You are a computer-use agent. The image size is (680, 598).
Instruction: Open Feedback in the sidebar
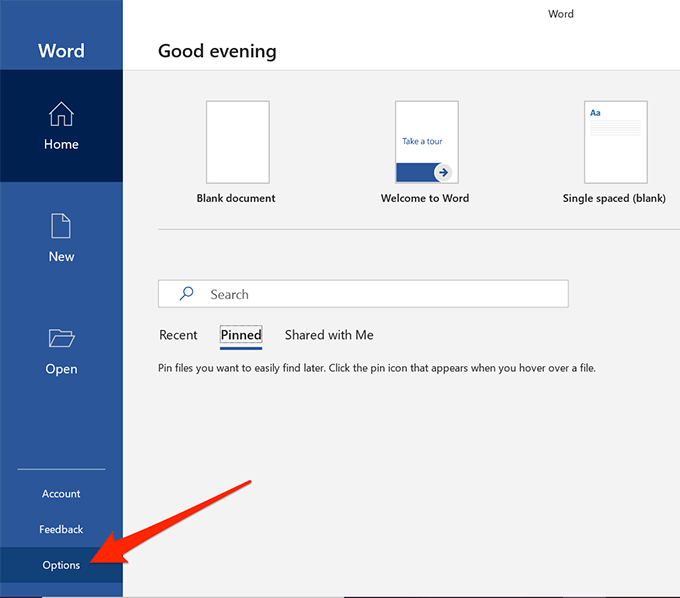pos(61,529)
